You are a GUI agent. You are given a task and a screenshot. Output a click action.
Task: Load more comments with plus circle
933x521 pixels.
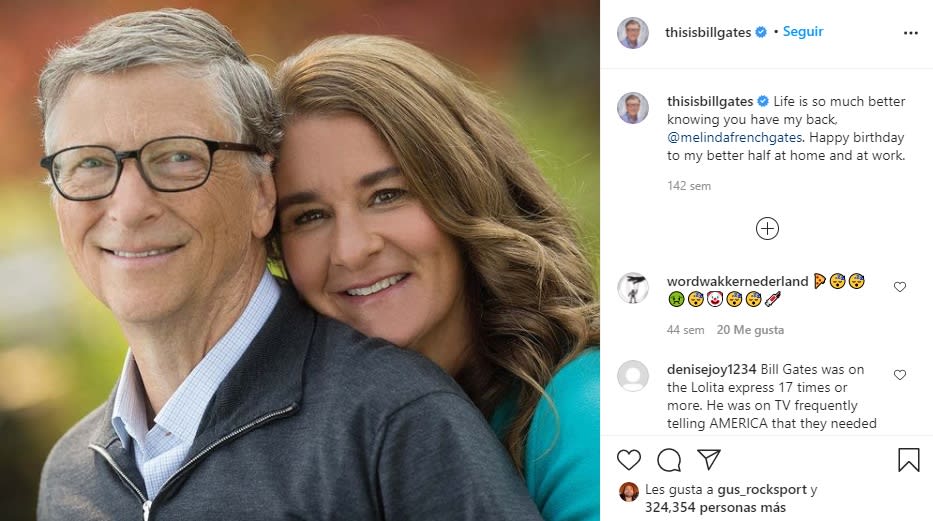(x=767, y=229)
